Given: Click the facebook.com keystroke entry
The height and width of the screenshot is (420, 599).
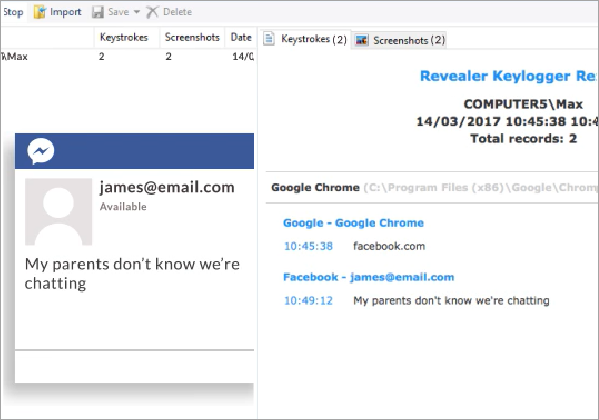Looking at the screenshot, I should tap(389, 246).
